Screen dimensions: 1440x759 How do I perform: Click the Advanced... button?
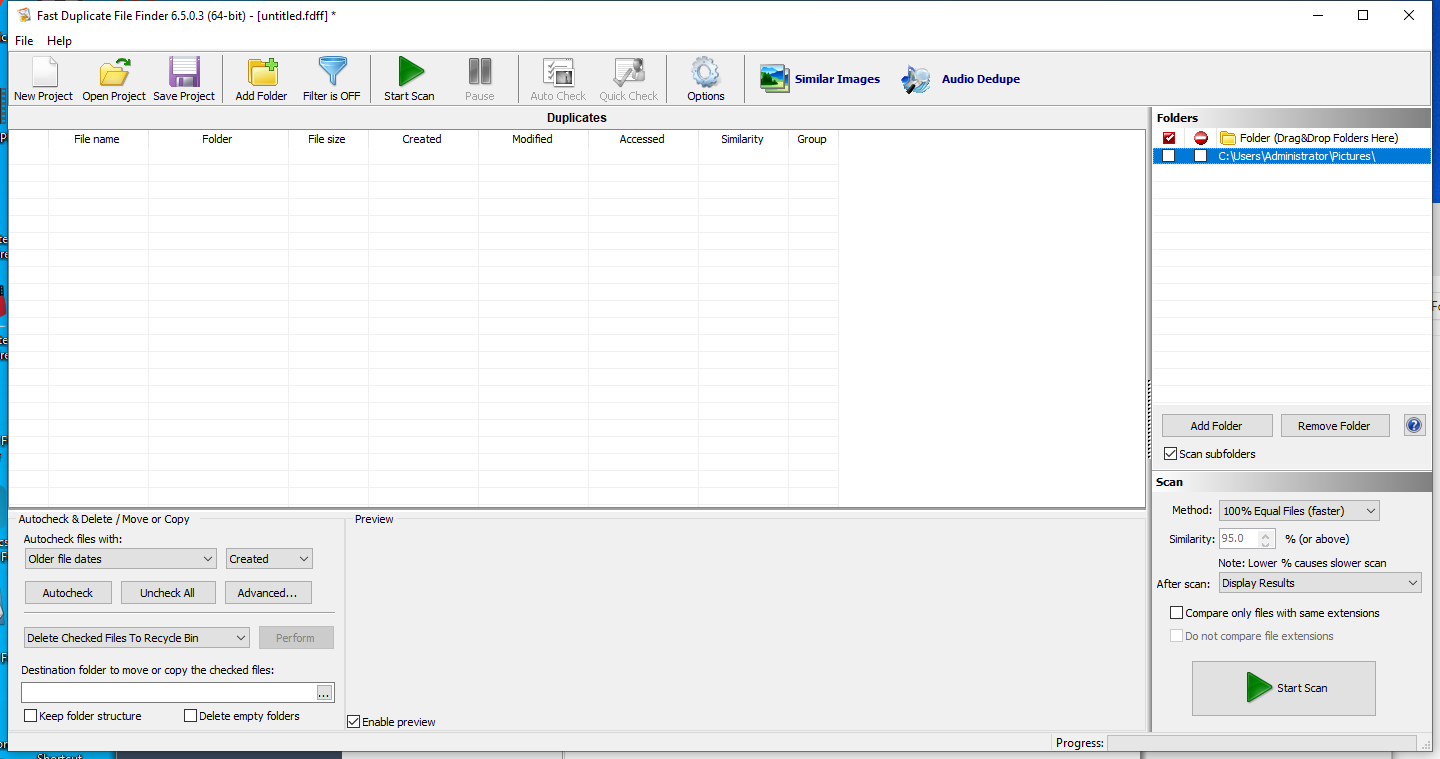pyautogui.click(x=268, y=593)
